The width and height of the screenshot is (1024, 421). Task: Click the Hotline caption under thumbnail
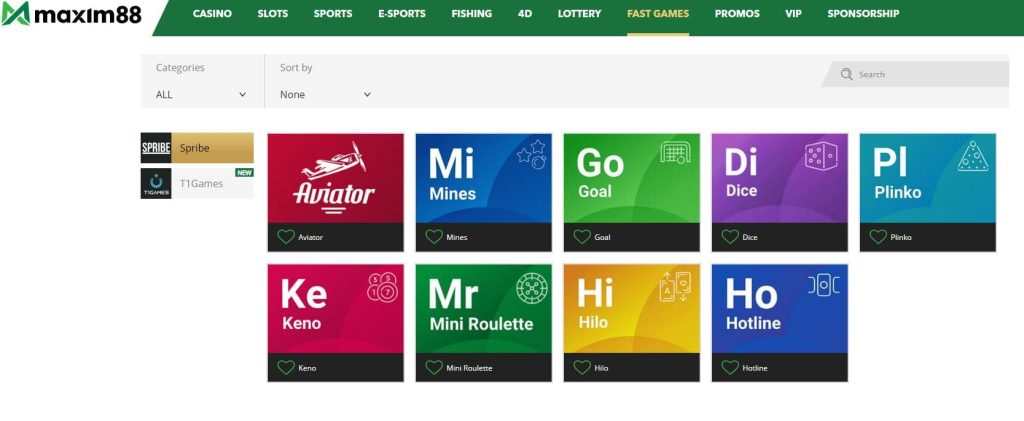pyautogui.click(x=755, y=368)
